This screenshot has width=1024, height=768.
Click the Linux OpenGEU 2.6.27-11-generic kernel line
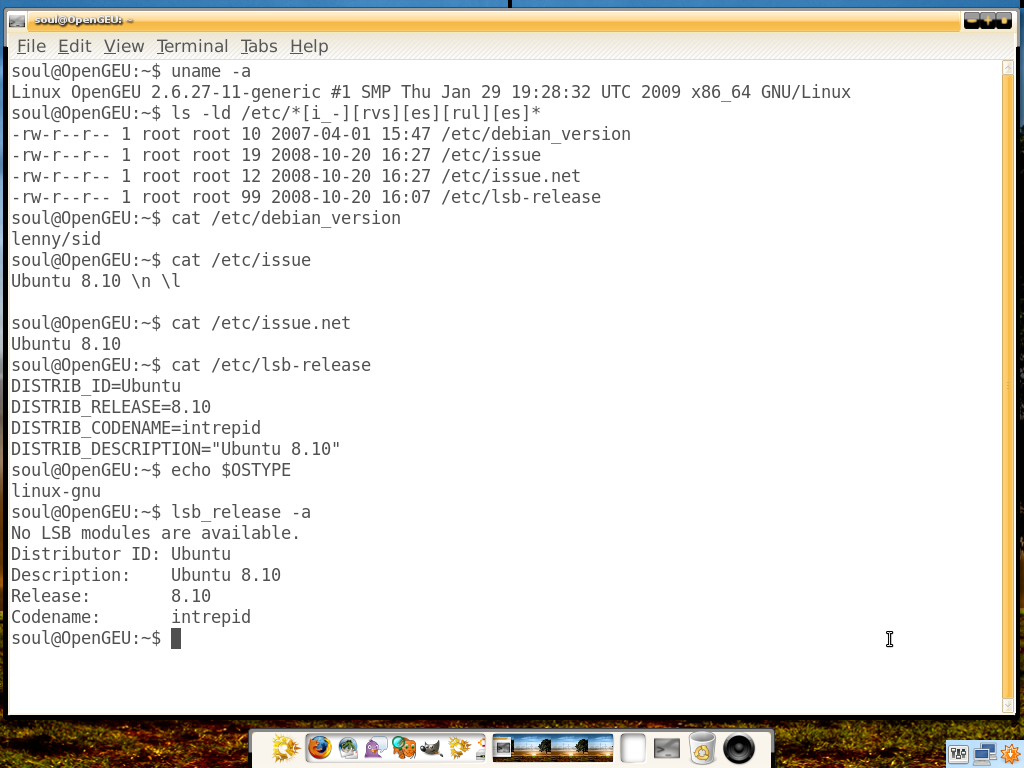tap(431, 92)
